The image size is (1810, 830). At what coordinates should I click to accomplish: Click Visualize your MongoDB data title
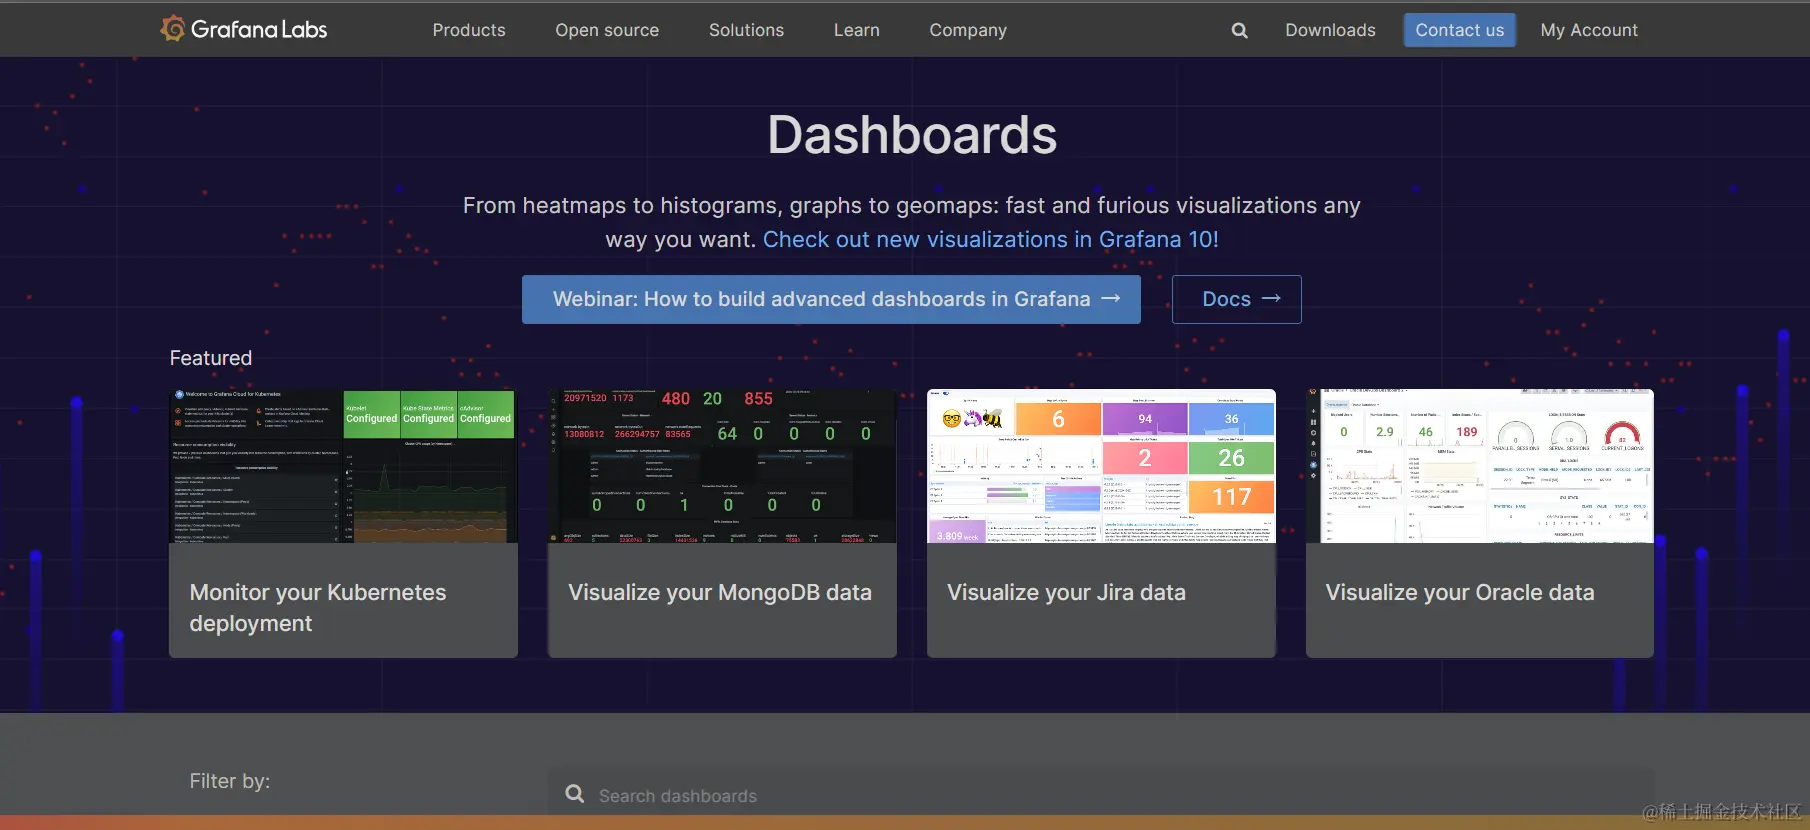720,592
